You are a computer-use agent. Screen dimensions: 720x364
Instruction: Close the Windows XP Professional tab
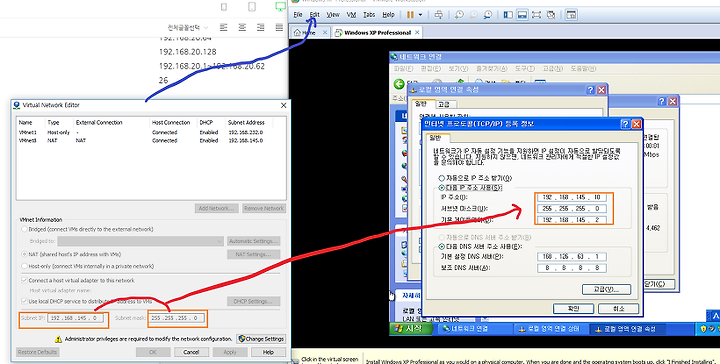(x=417, y=33)
